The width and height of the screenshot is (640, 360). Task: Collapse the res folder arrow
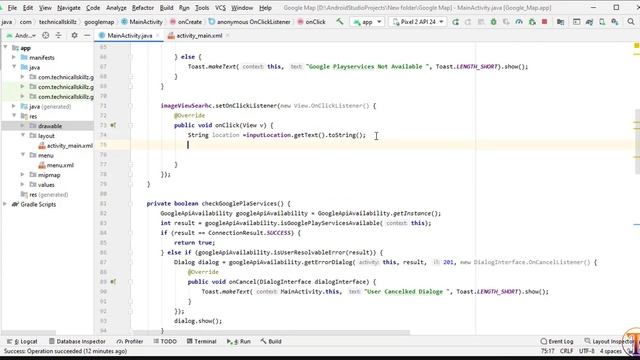point(14,116)
